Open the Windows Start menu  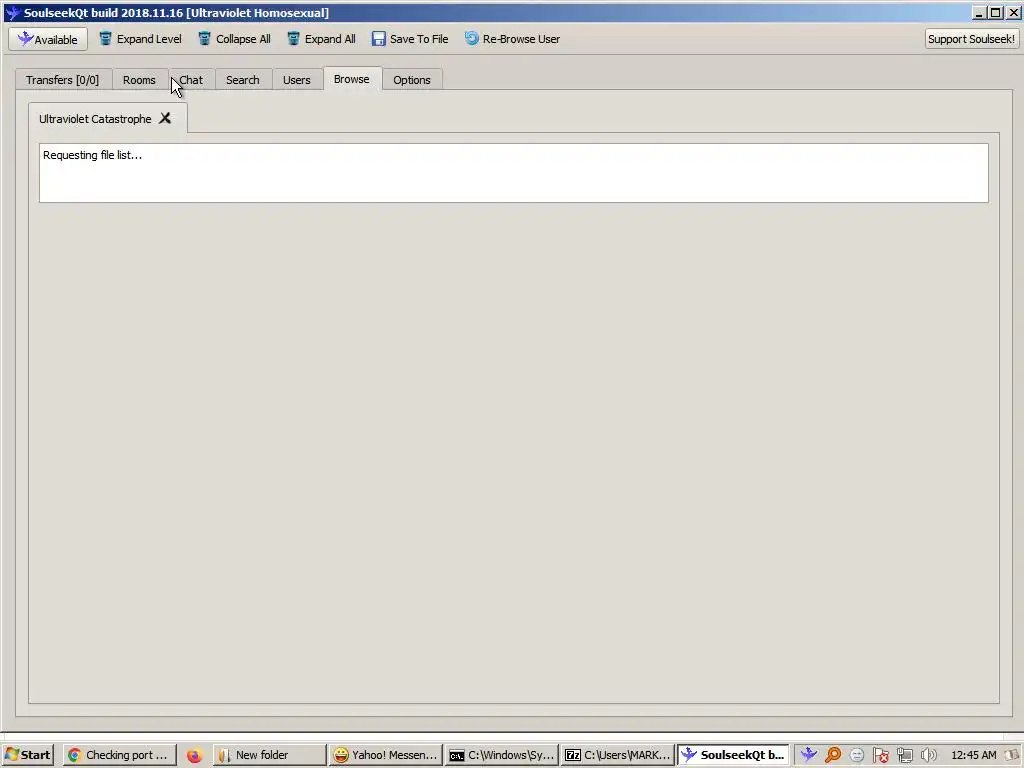tap(28, 755)
